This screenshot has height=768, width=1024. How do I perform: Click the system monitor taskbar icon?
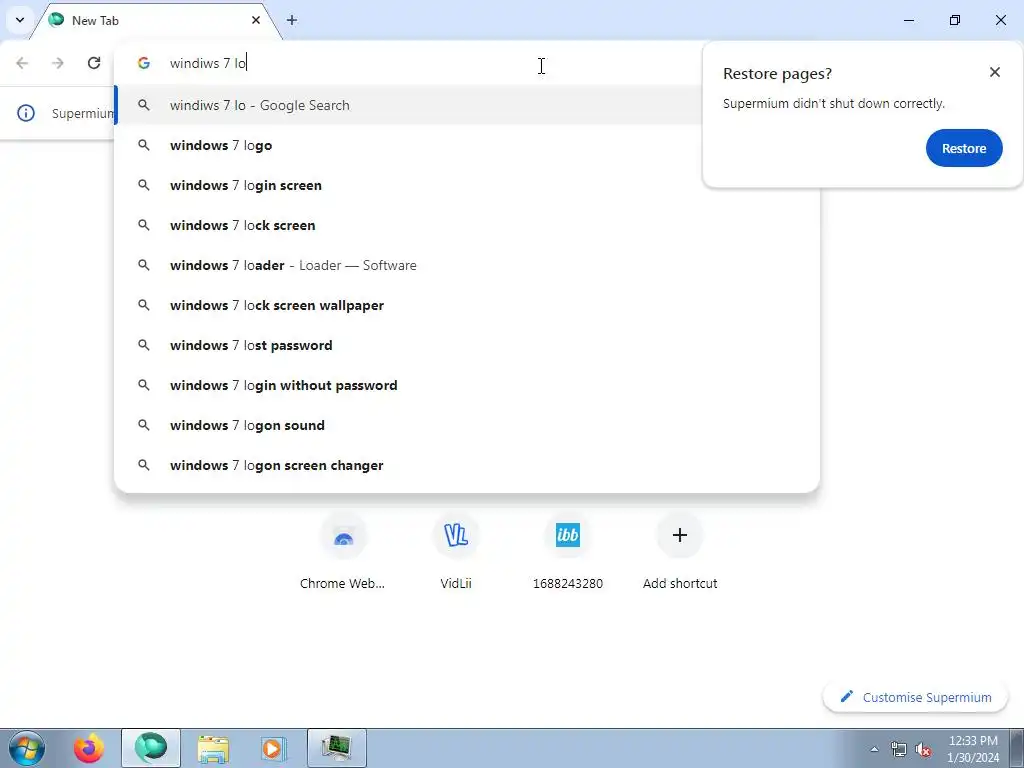point(336,748)
